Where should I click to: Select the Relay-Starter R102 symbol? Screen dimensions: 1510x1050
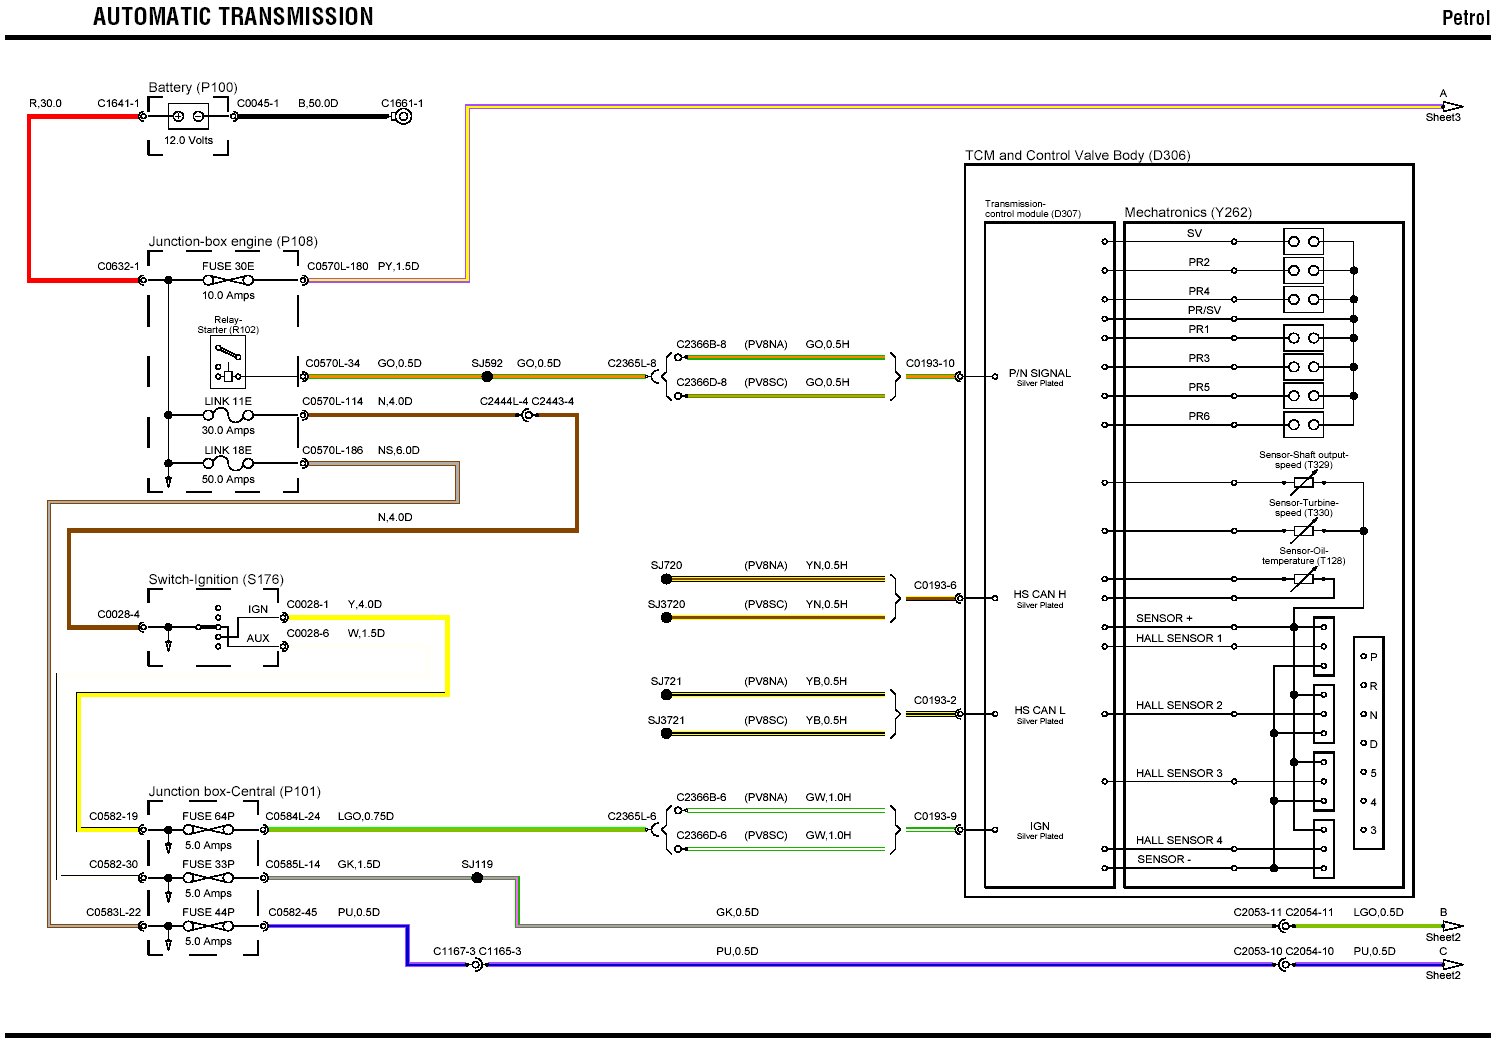tap(229, 362)
